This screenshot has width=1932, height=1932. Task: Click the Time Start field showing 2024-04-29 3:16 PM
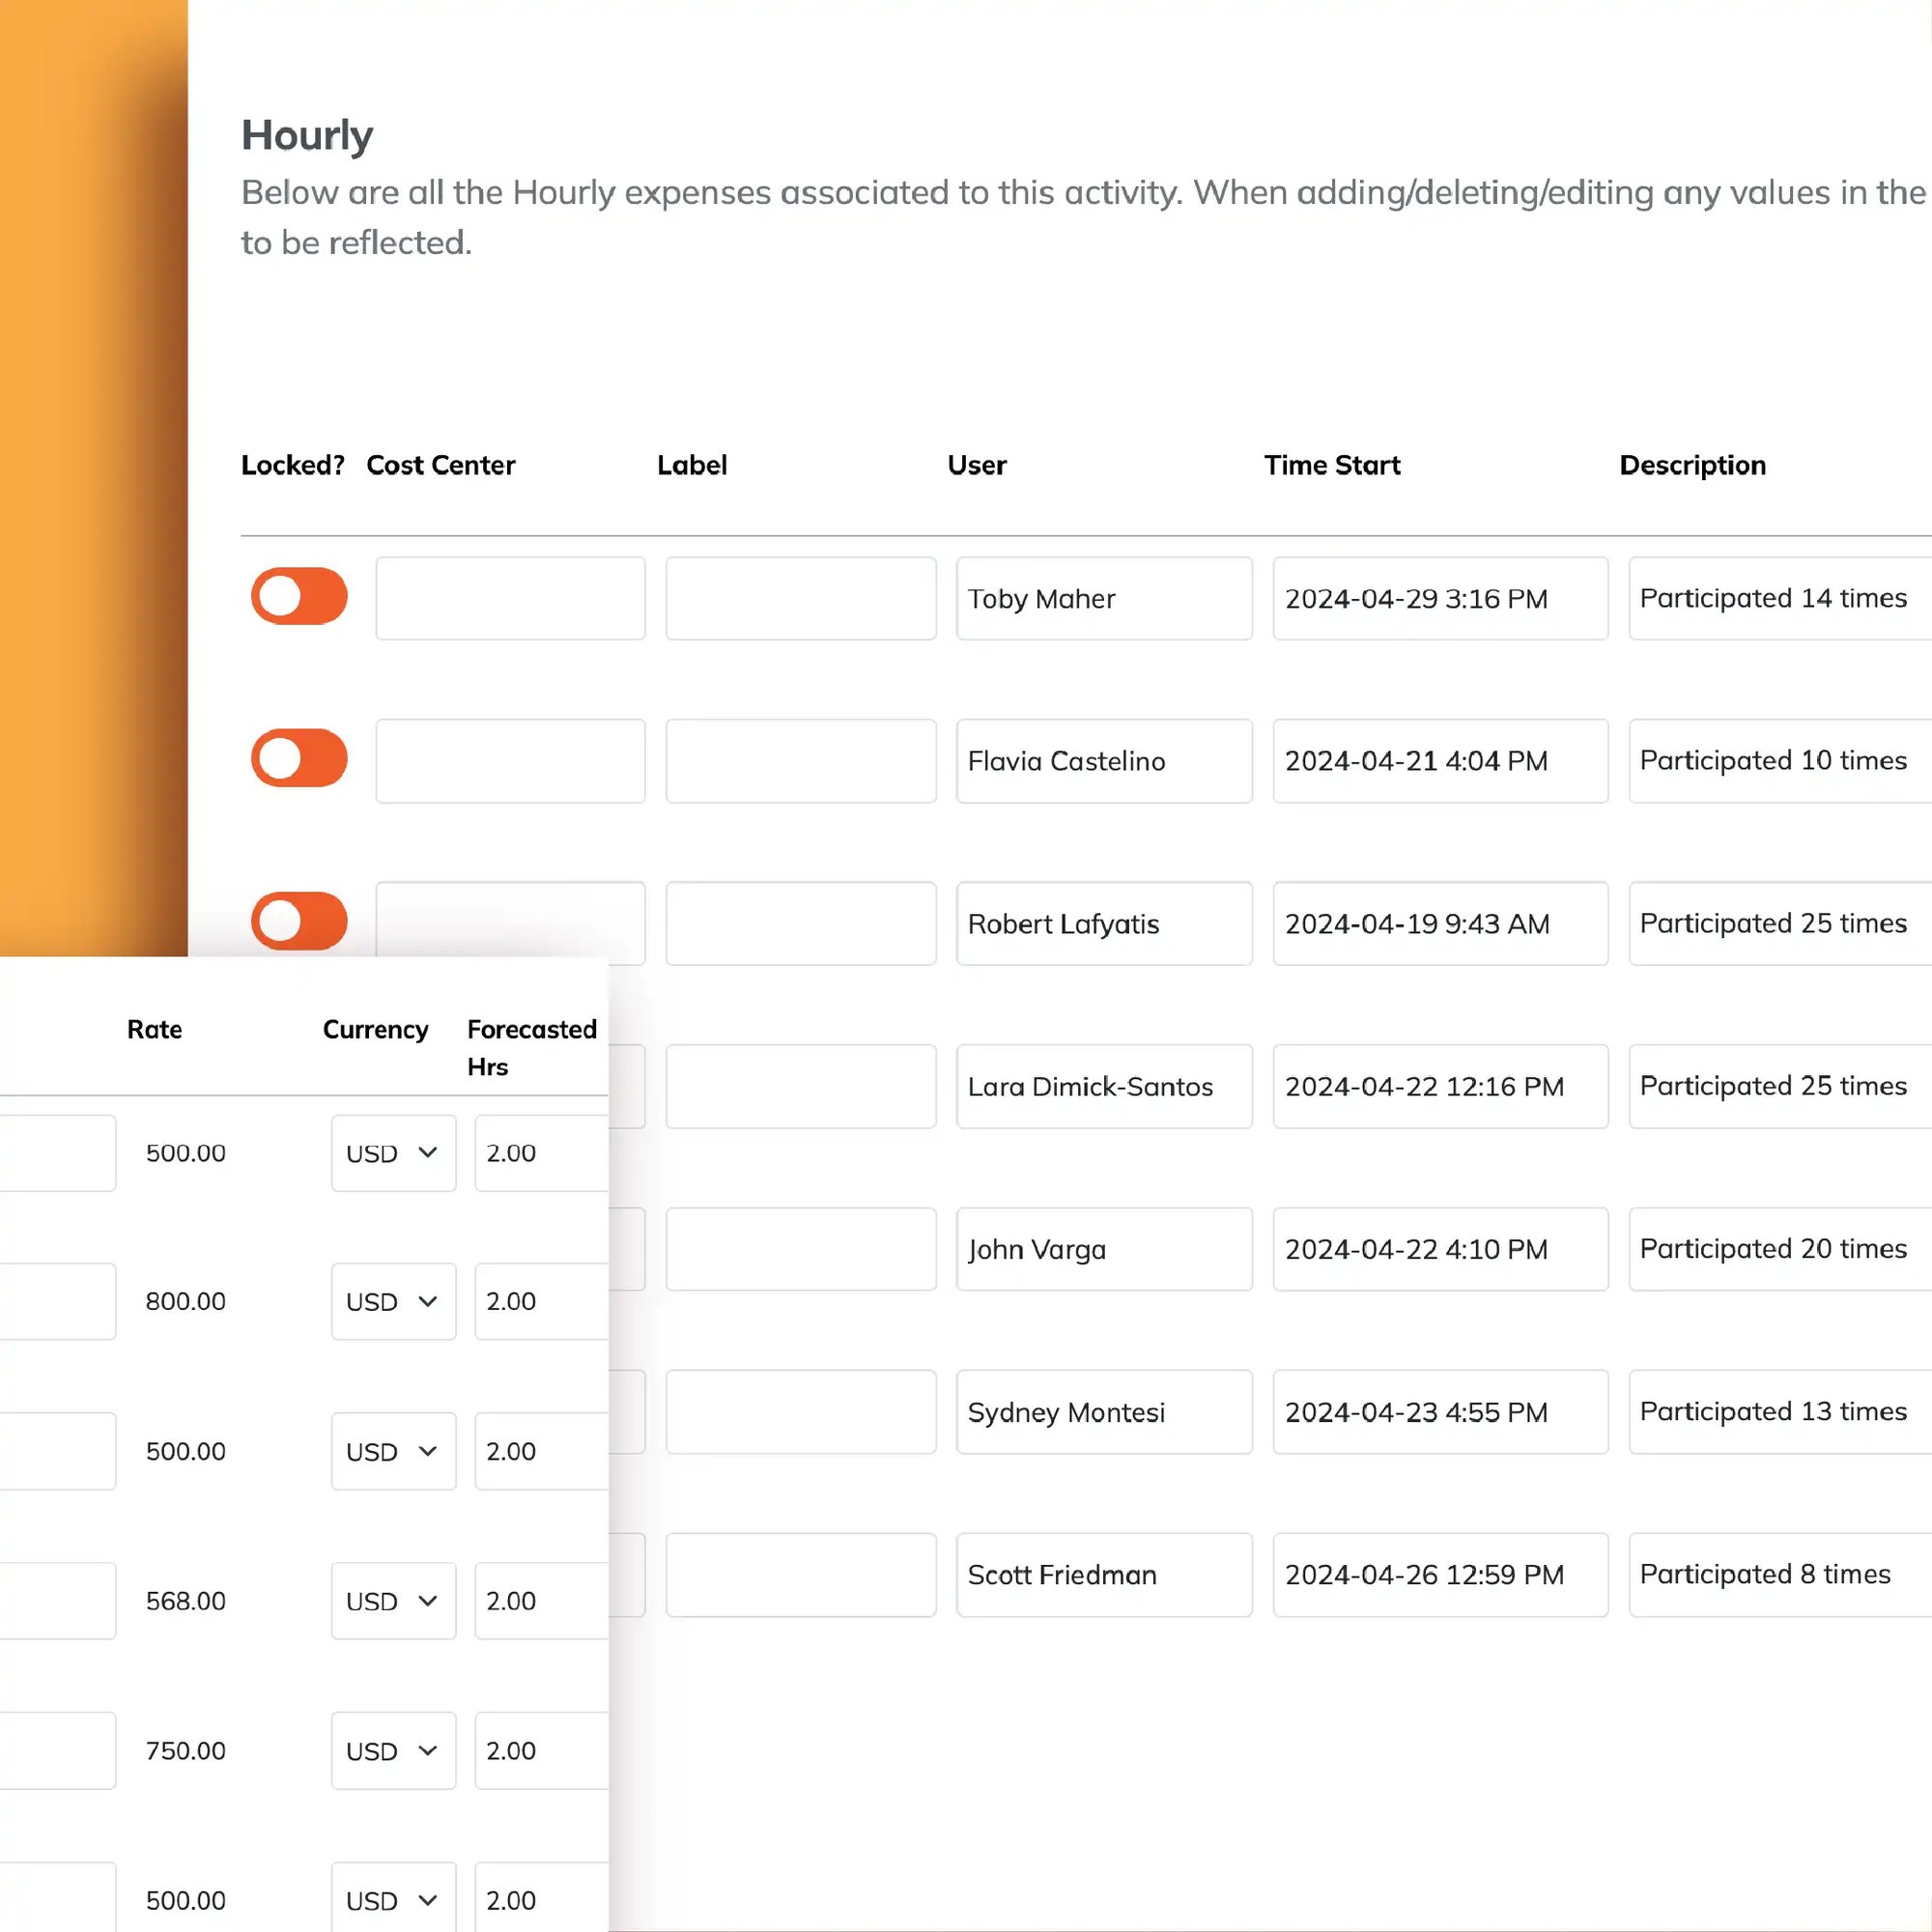1440,598
